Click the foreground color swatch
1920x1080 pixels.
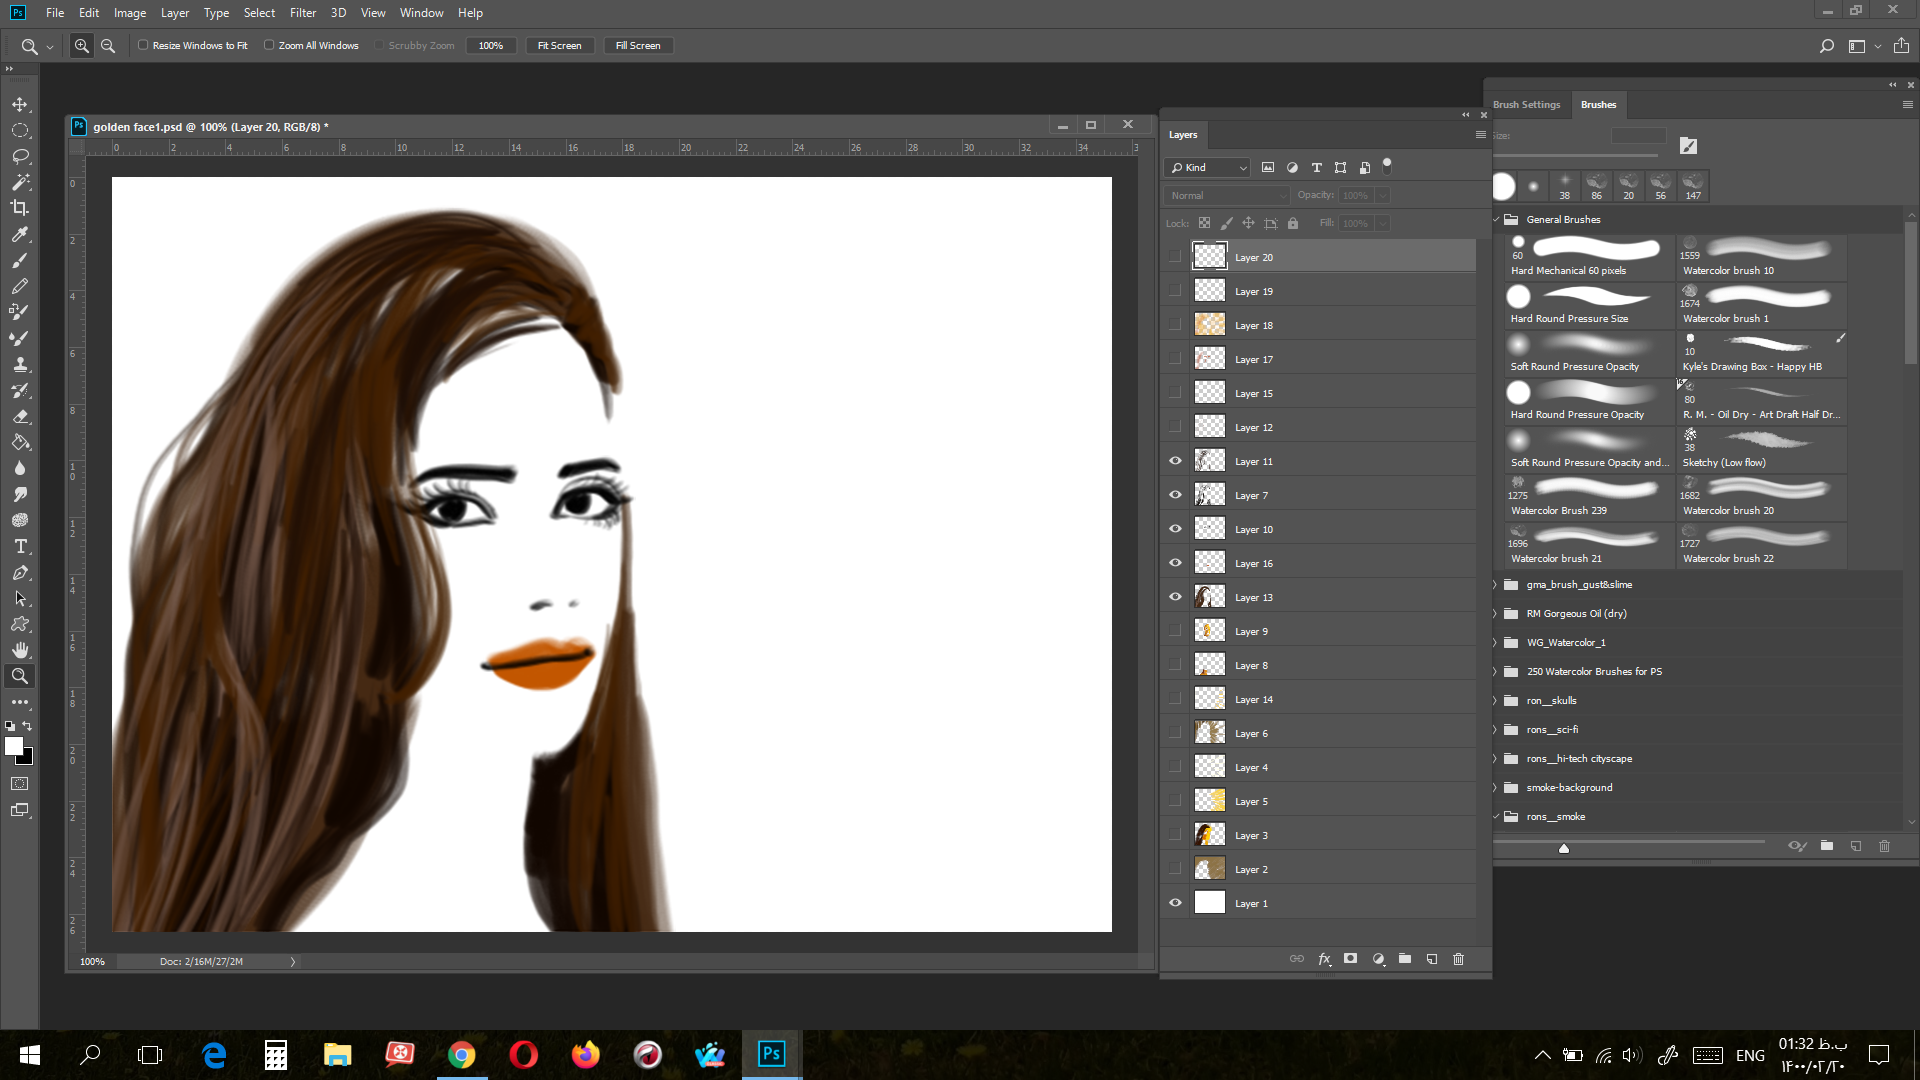(14, 746)
